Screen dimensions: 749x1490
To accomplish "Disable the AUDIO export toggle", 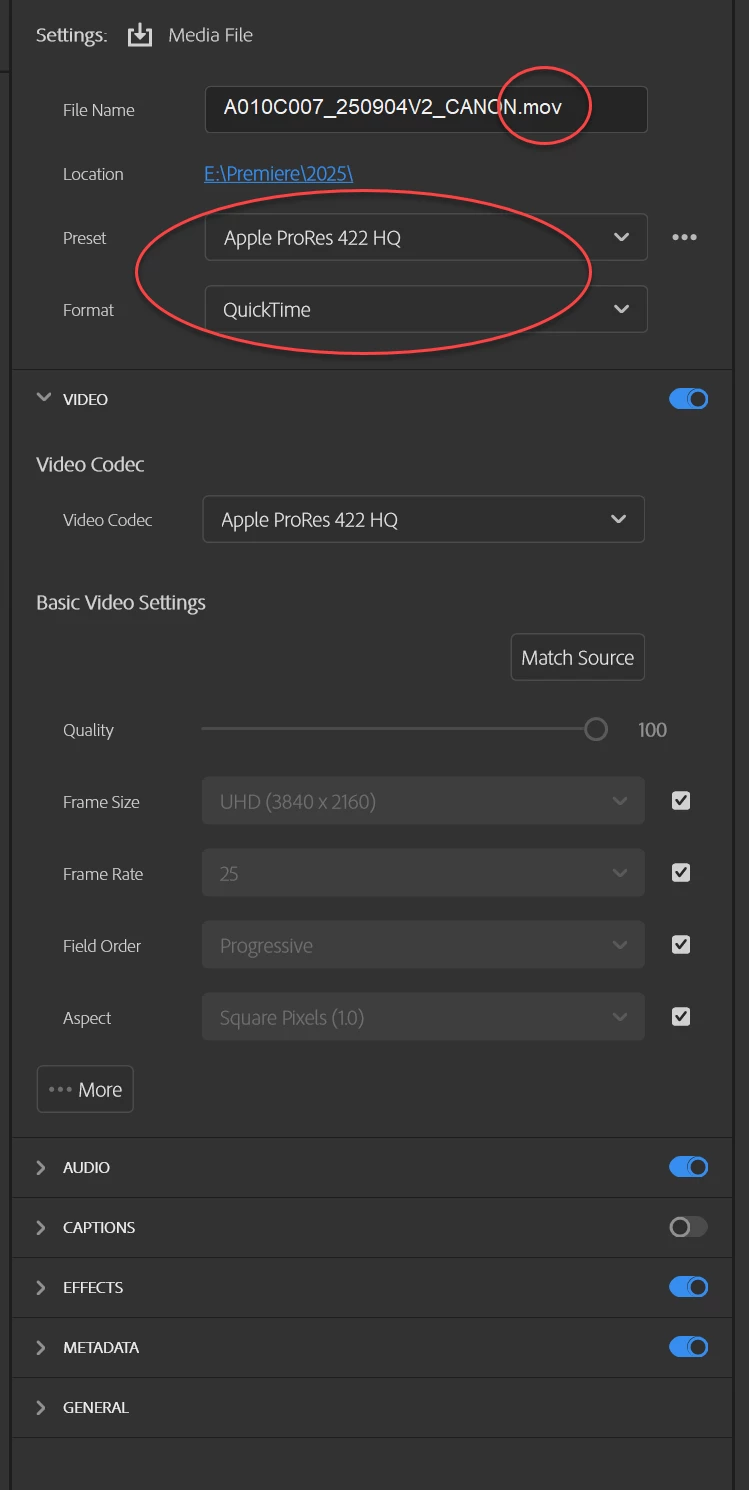I will tap(688, 1167).
